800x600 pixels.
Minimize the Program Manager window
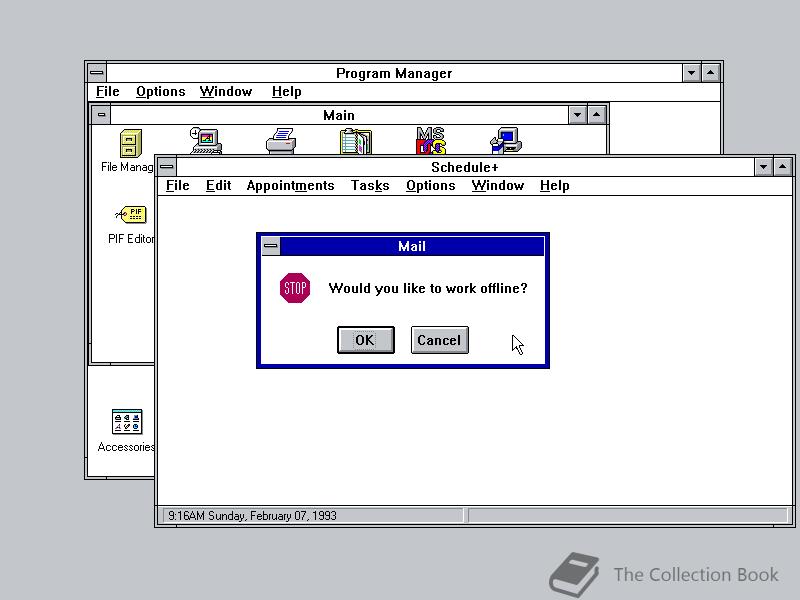click(x=691, y=73)
